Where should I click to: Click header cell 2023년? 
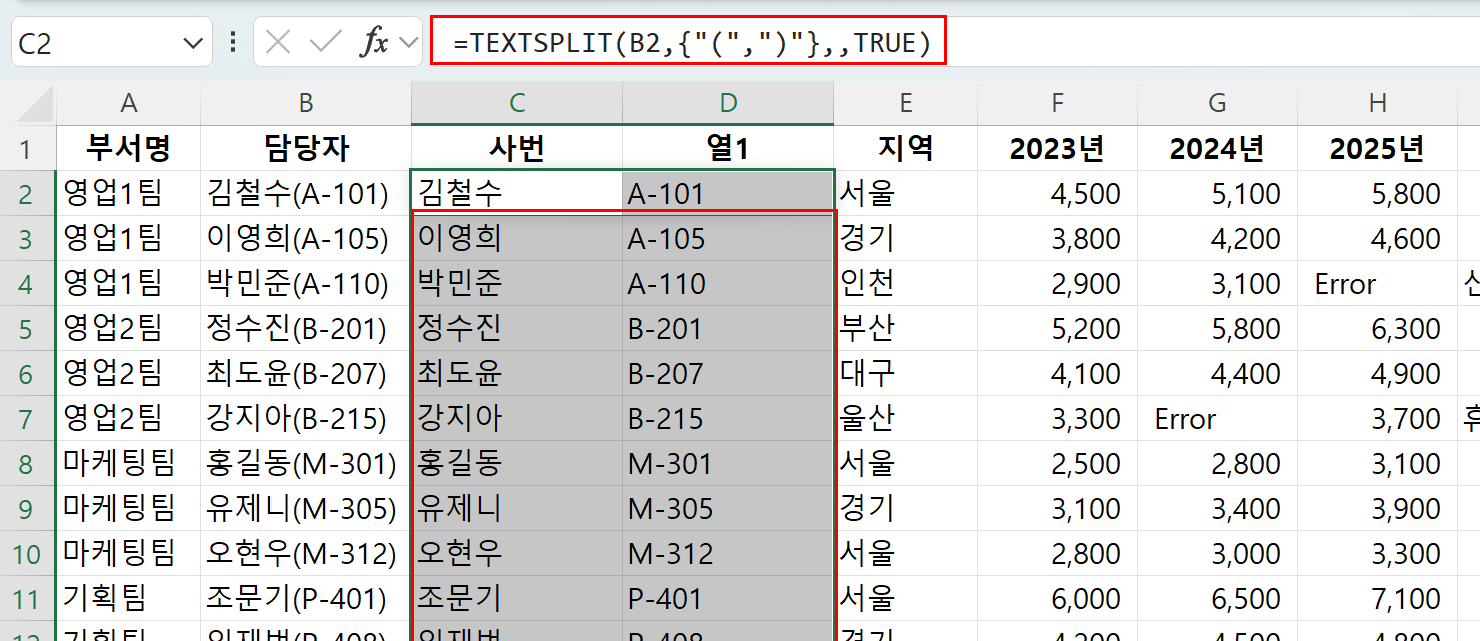[x=1057, y=149]
